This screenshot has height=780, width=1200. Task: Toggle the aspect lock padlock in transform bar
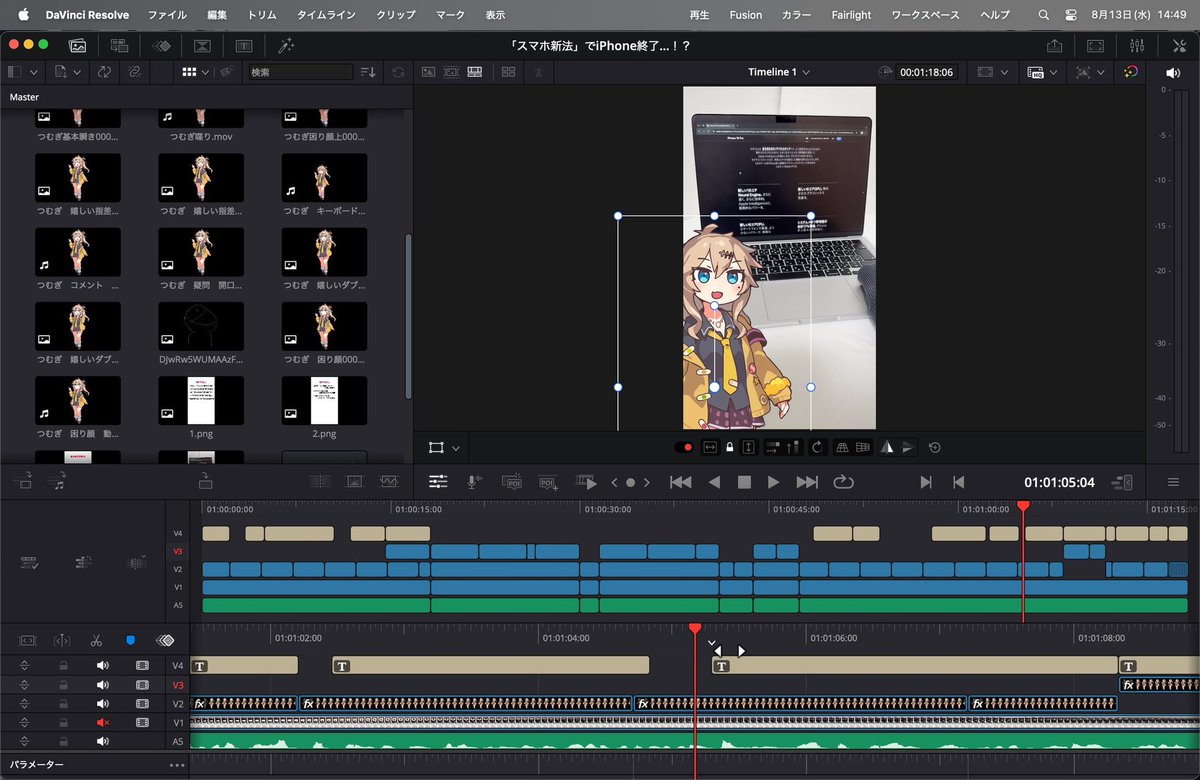(x=730, y=448)
